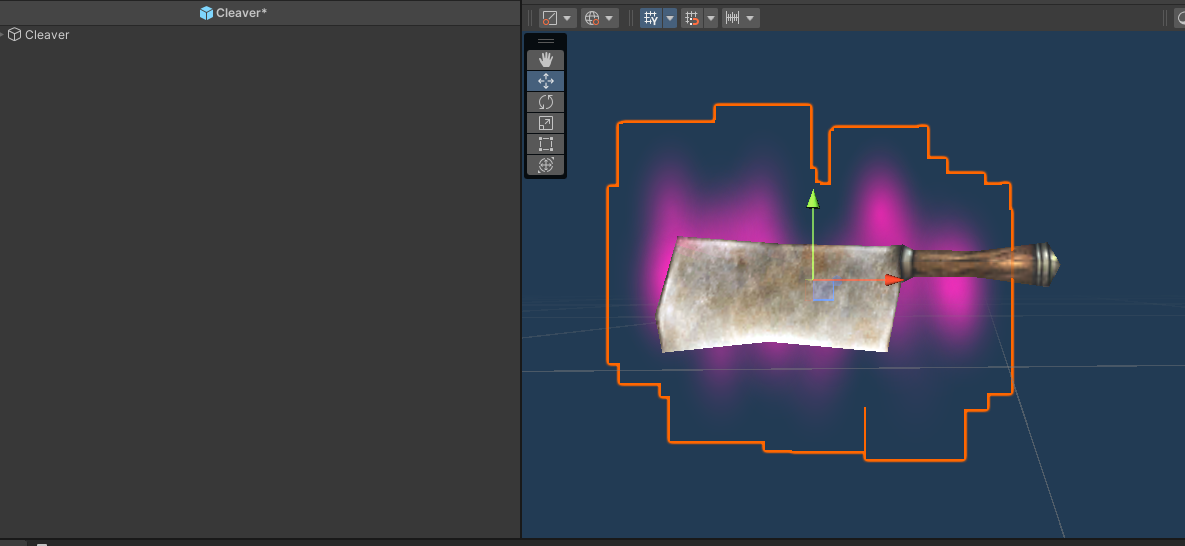Open the grid snapping settings dropdown

coord(710,18)
